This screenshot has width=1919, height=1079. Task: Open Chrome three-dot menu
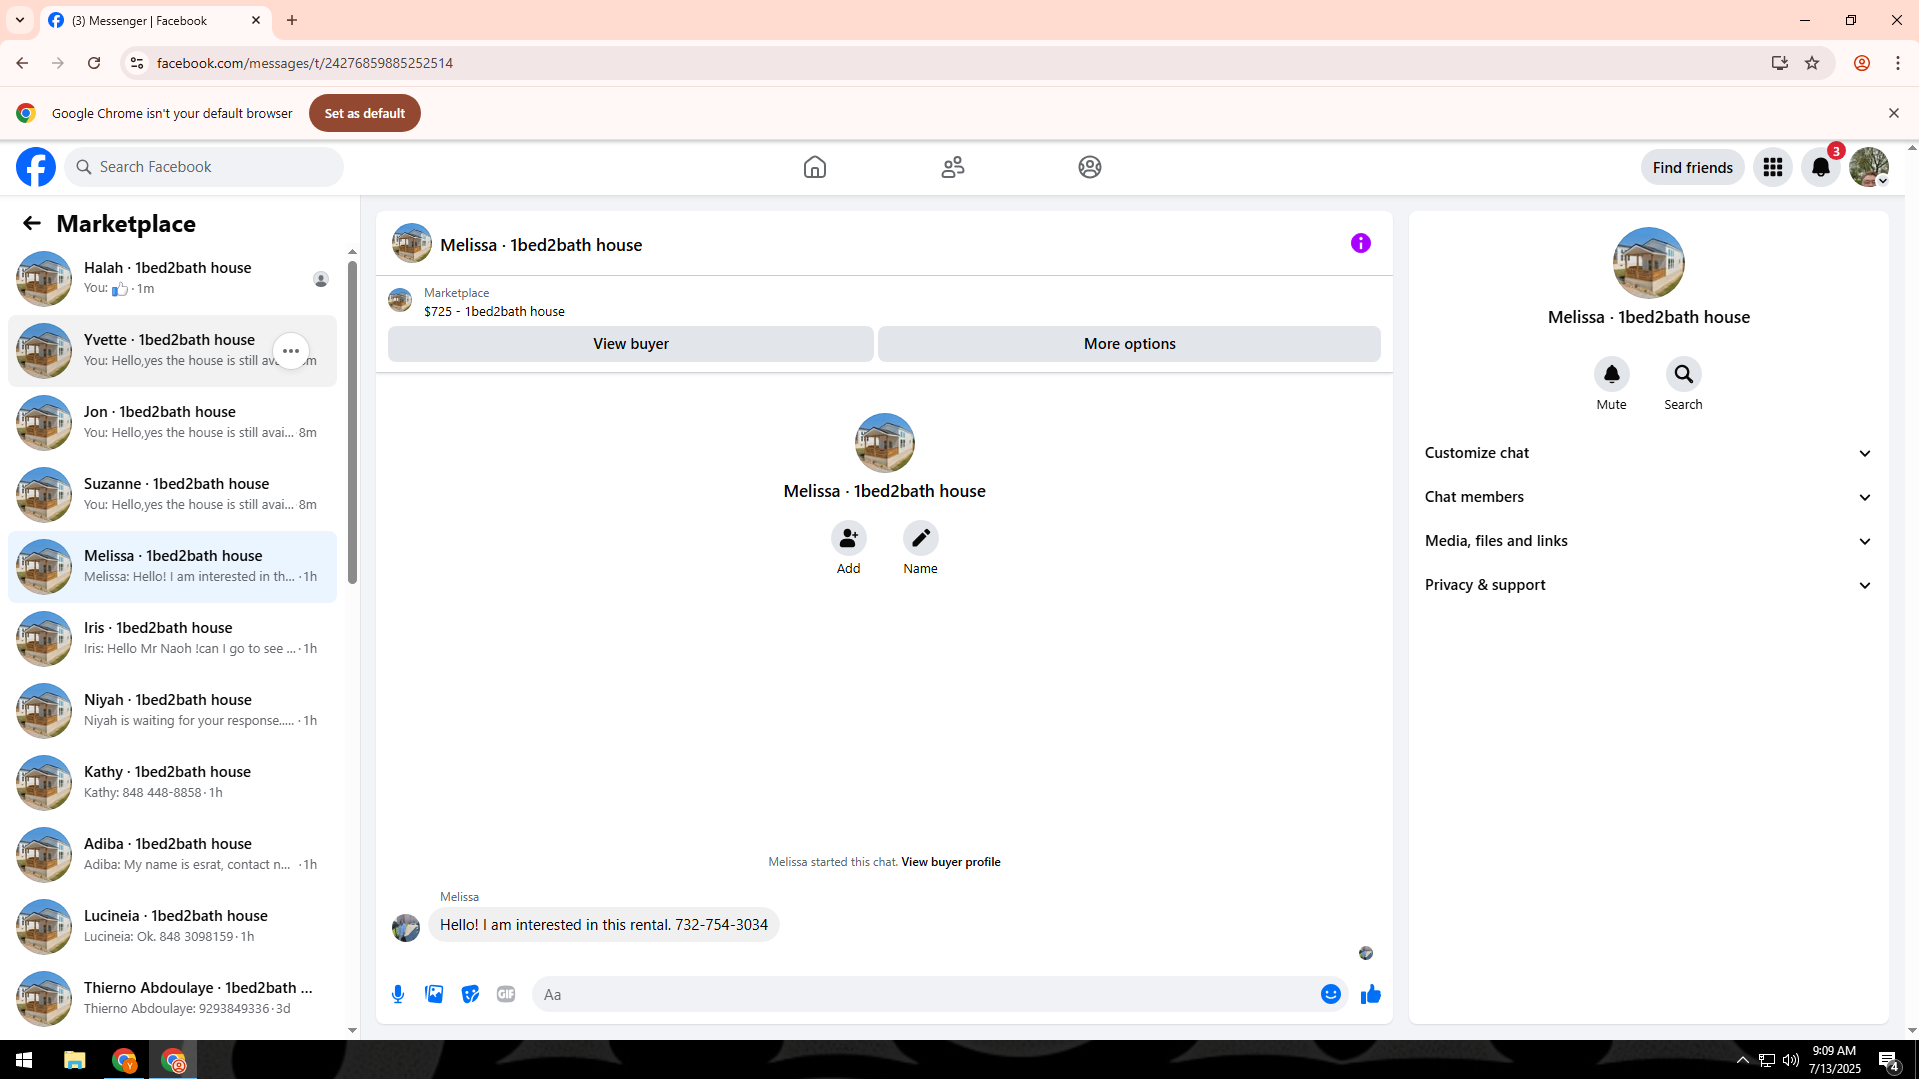click(1898, 63)
